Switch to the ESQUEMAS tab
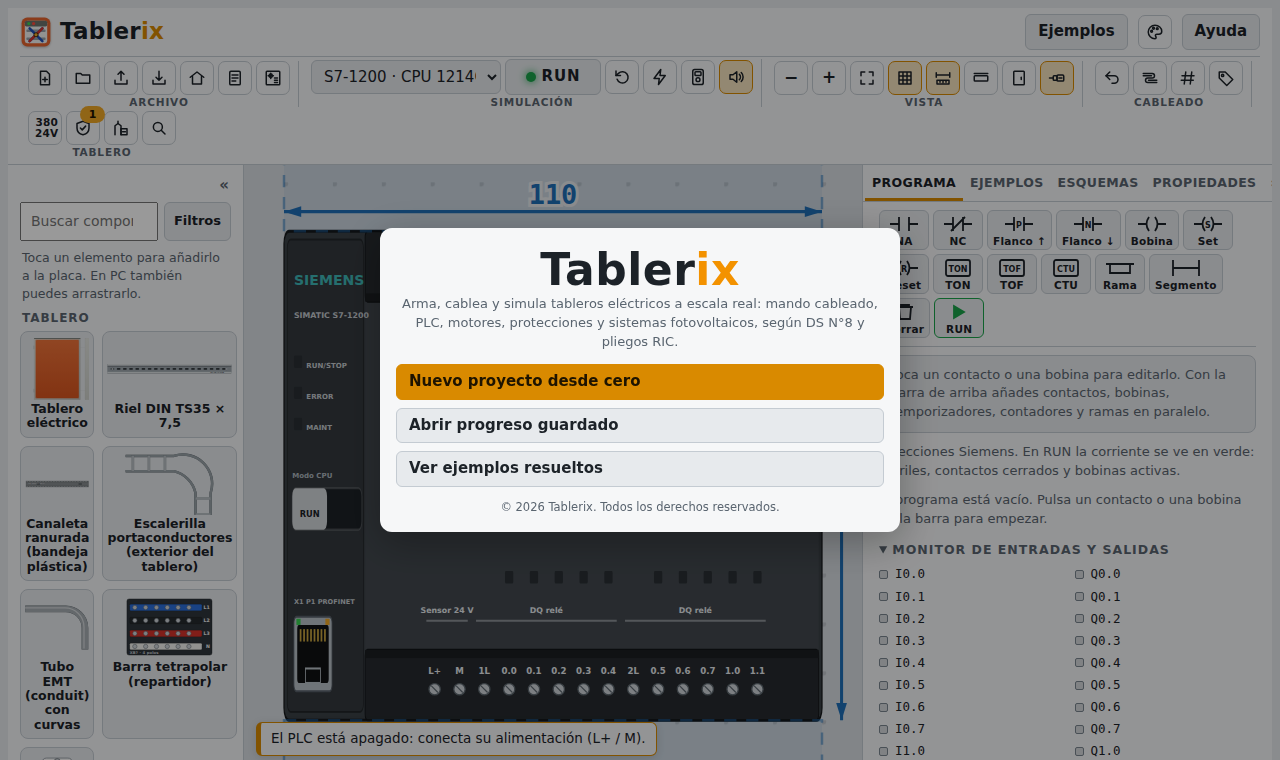1280x760 pixels. [1097, 183]
